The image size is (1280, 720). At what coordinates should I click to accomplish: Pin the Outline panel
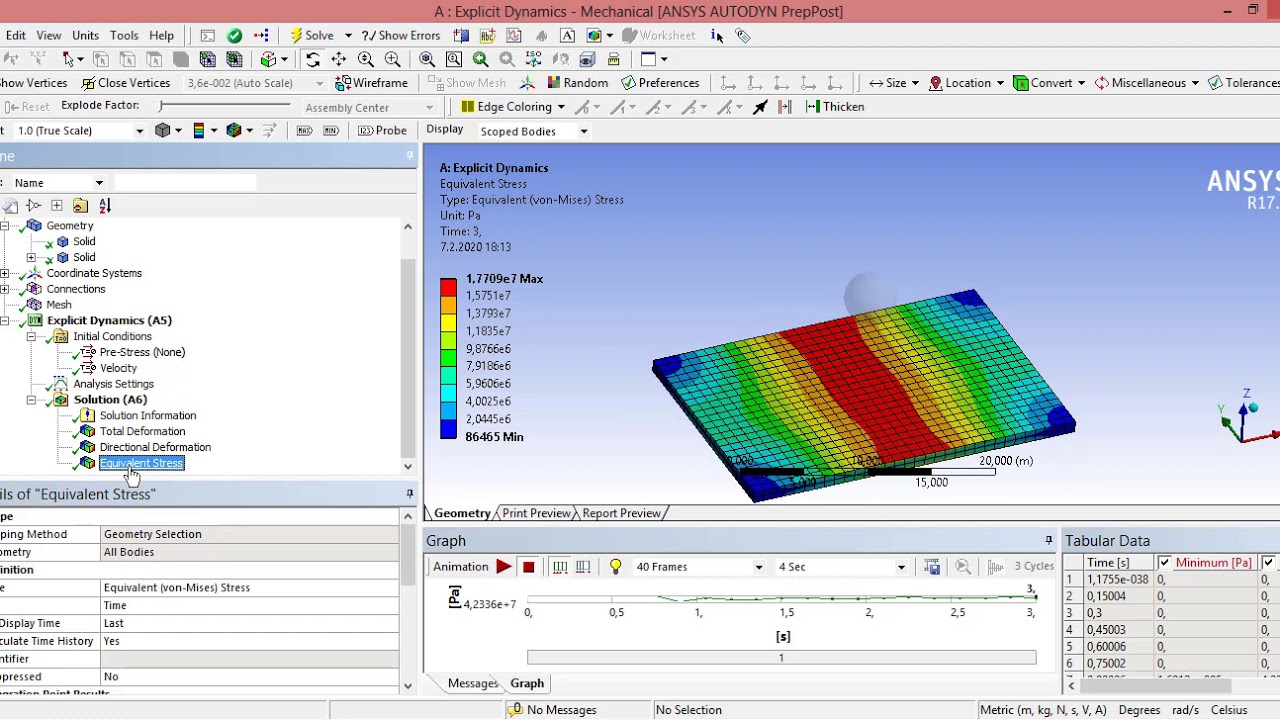[x=410, y=156]
